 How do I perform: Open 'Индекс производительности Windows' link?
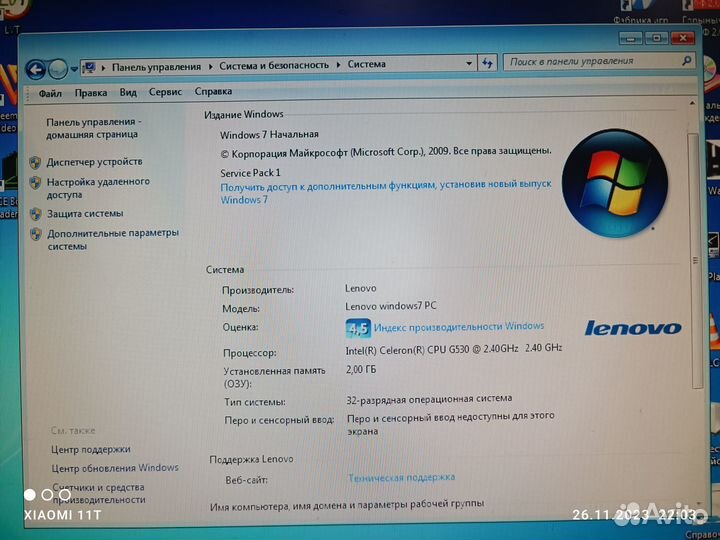tap(459, 326)
